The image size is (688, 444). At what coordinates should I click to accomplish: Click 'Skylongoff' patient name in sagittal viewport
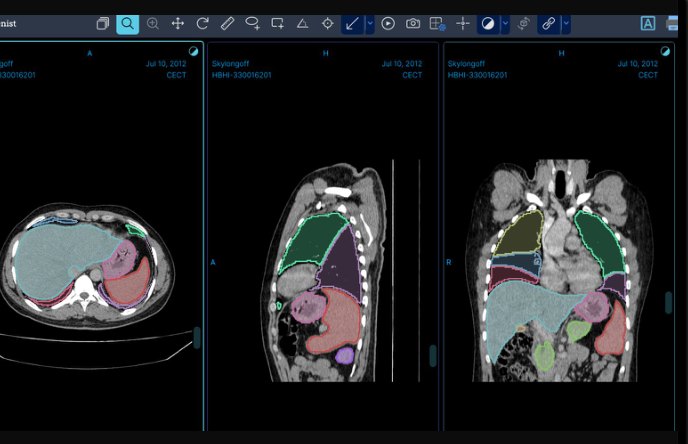[230, 64]
